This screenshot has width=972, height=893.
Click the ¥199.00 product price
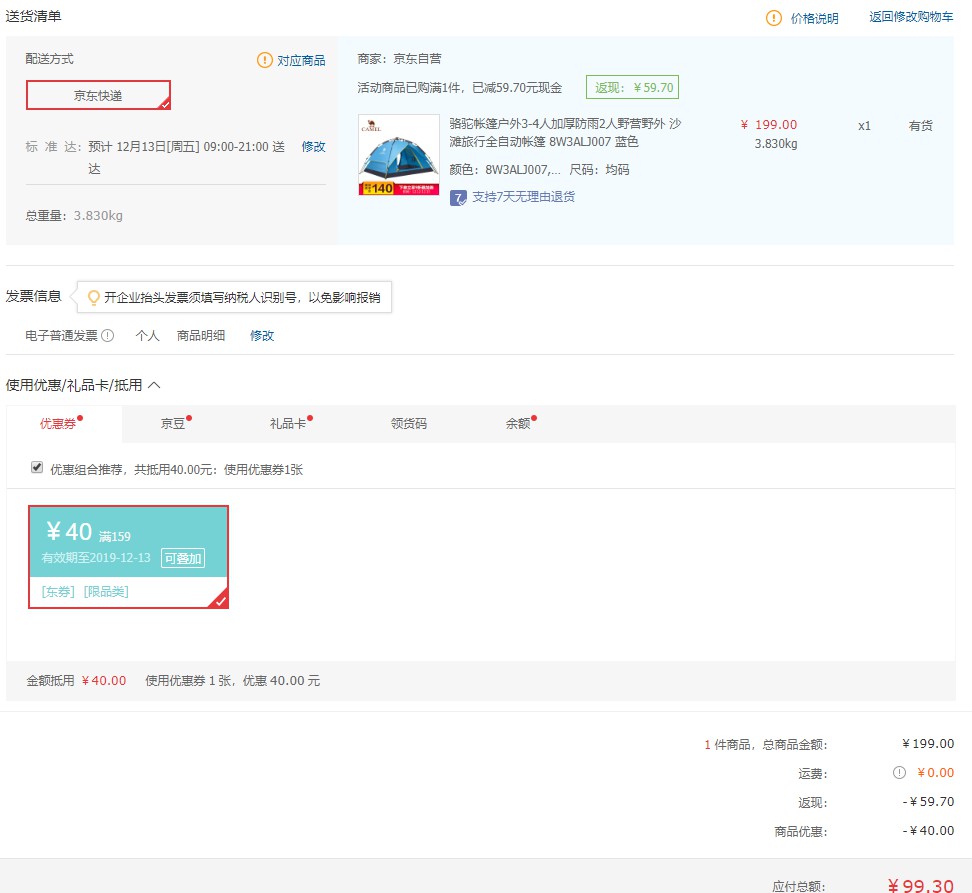pos(769,125)
